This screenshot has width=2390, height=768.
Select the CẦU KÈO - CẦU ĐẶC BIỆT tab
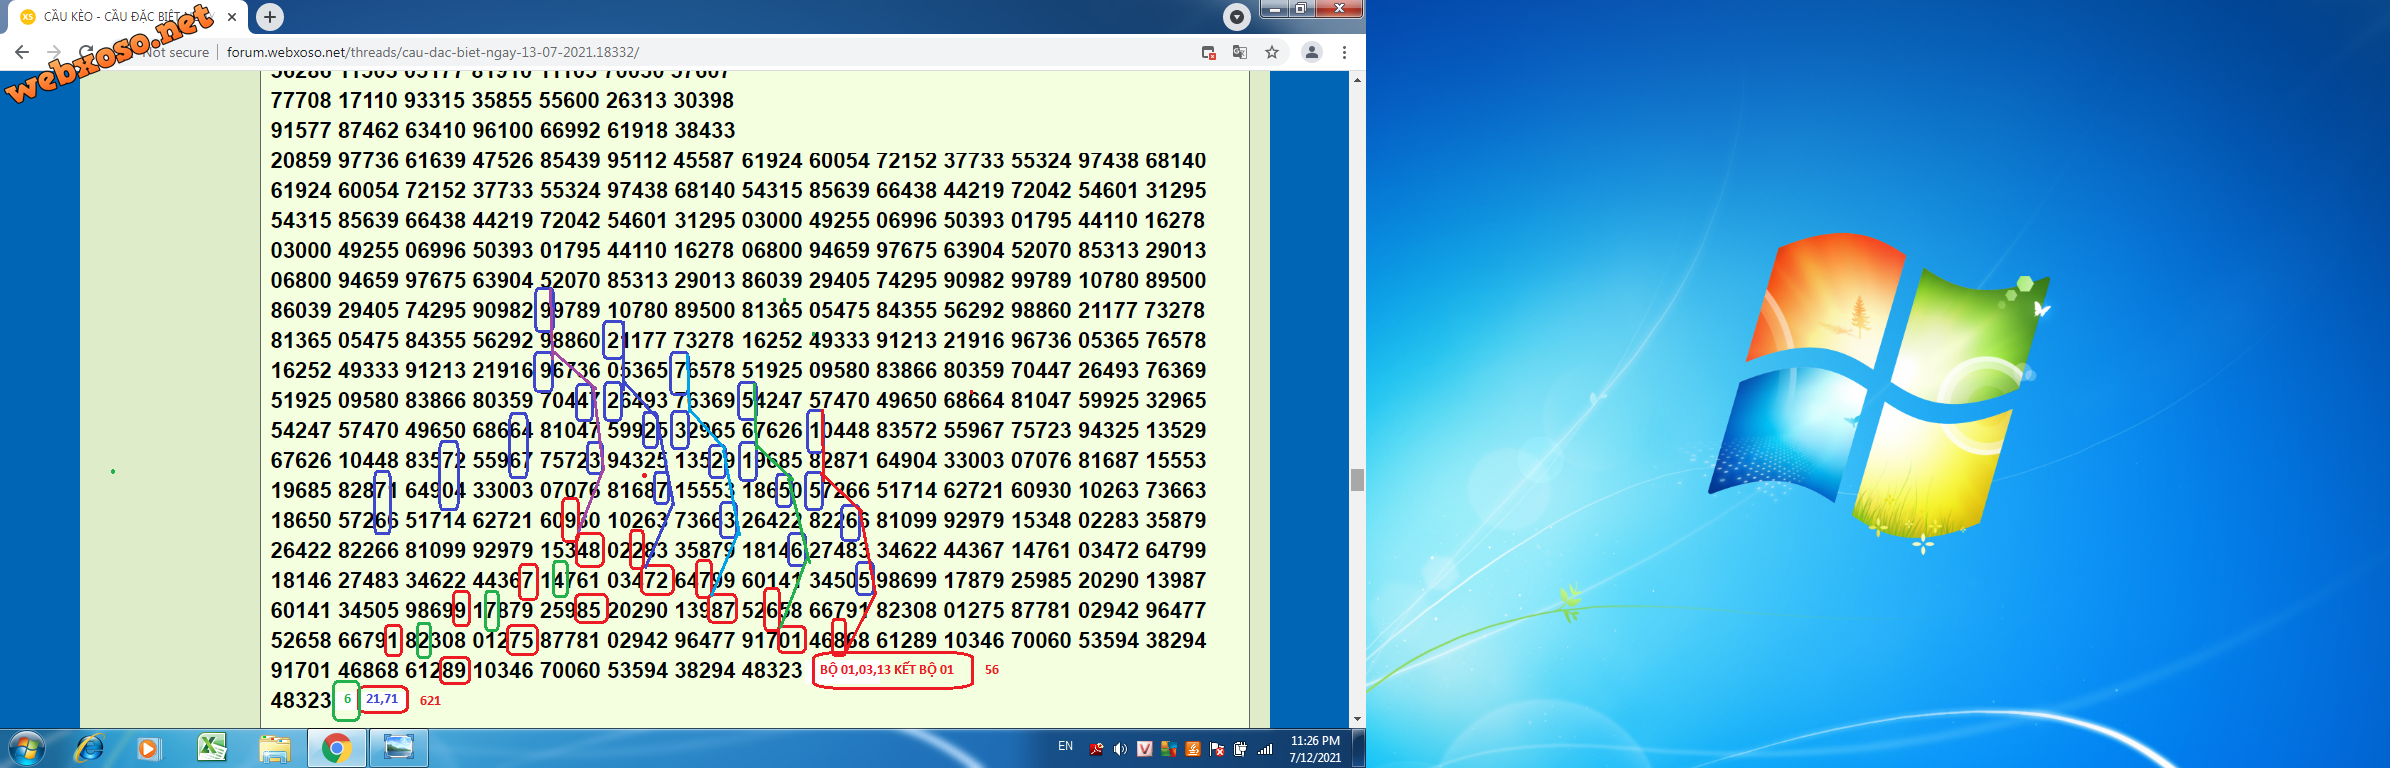129,17
